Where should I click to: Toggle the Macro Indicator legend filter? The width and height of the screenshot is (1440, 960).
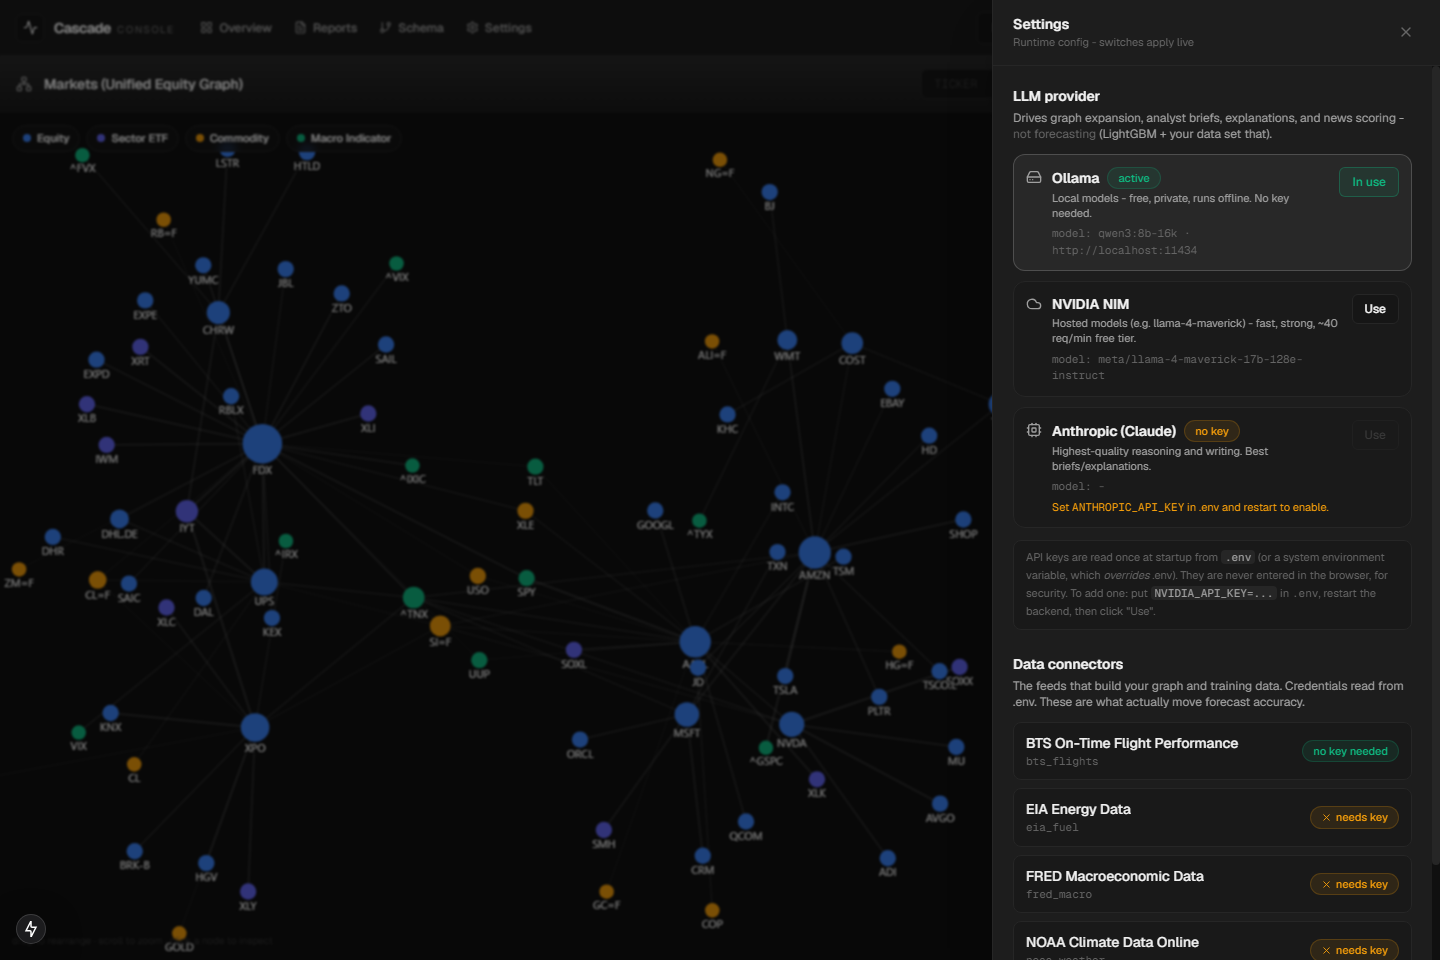point(344,138)
